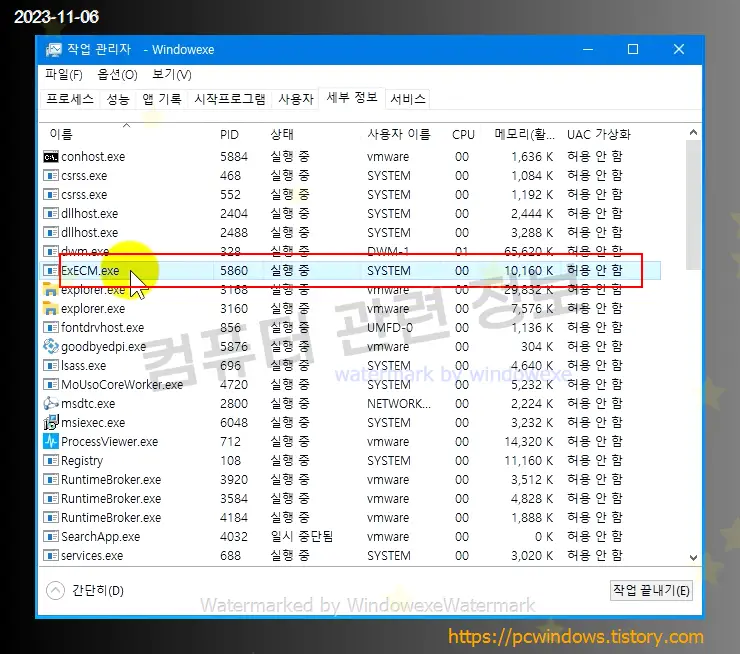Click the MoUsoCoreWorker.exe process icon
Image resolution: width=740 pixels, height=654 pixels.
(50, 385)
